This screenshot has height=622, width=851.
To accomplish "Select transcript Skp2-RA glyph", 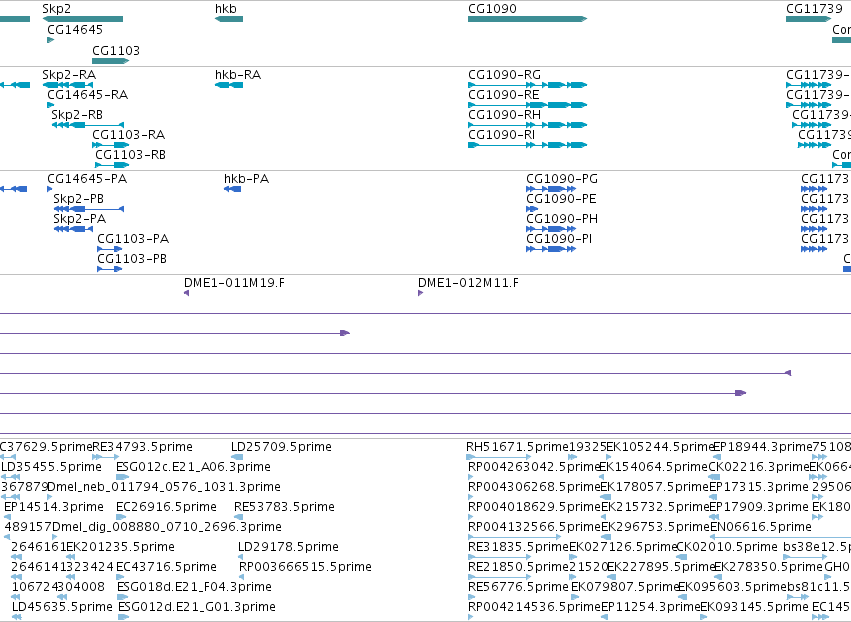I will tap(68, 85).
